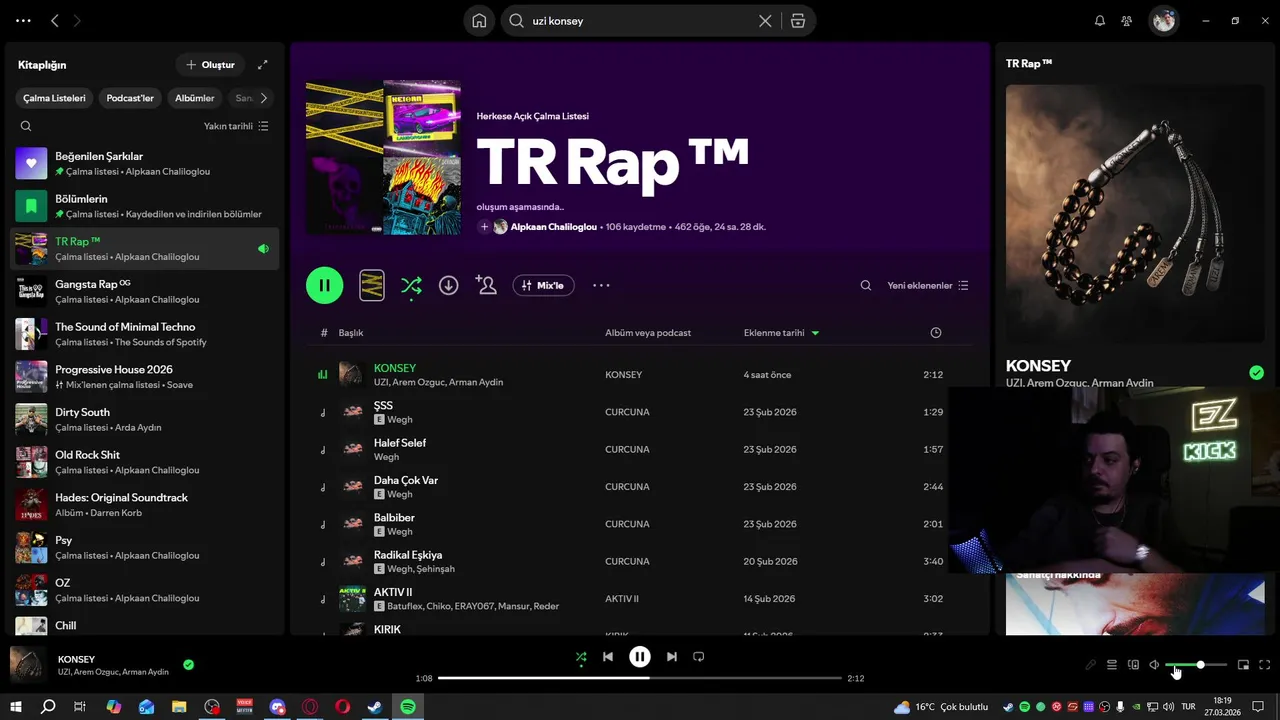Add playlist collaborator with plus icon by owner
The image size is (1280, 720).
tap(485, 227)
